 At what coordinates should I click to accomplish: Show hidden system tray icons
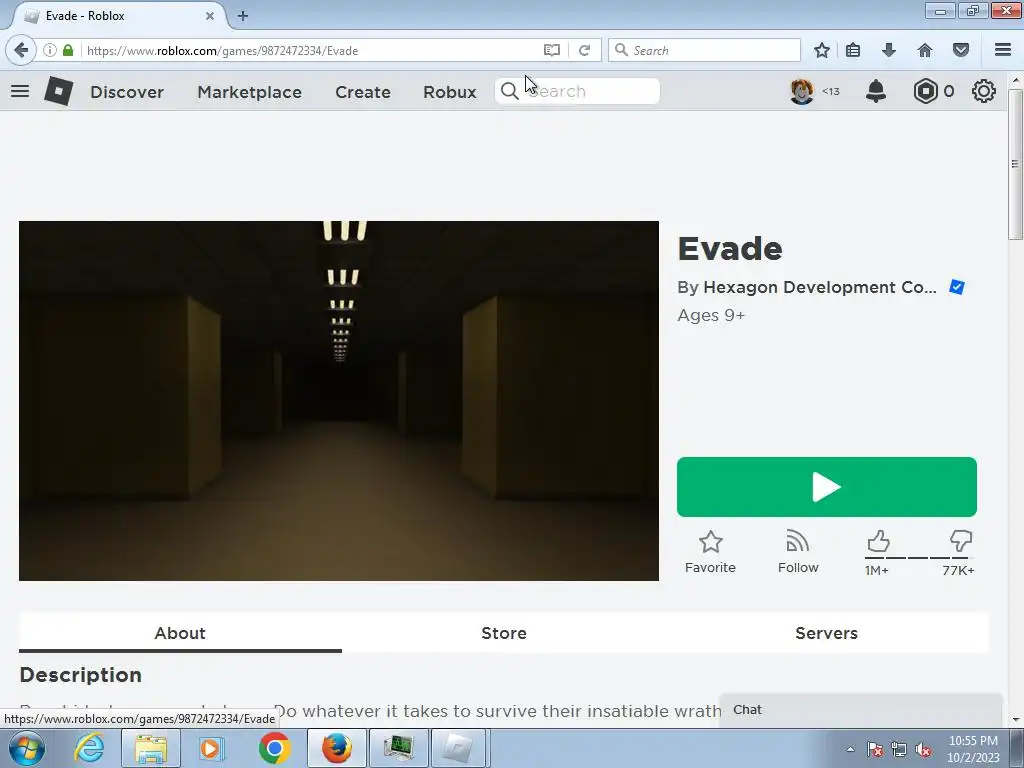850,750
